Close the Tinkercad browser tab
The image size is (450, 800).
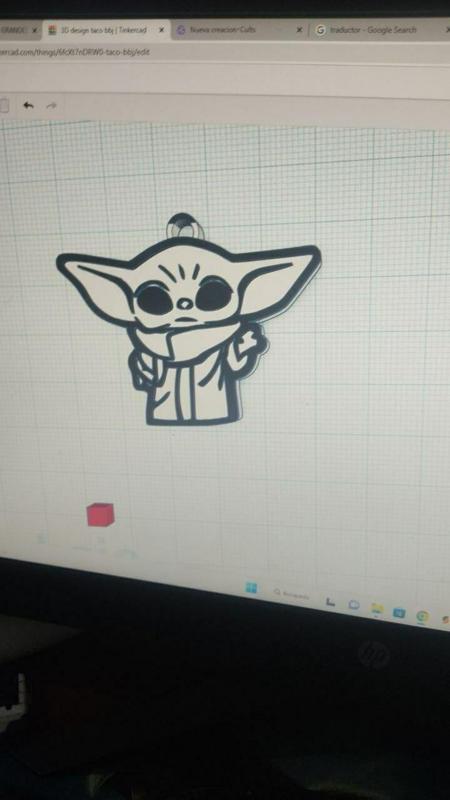161,30
